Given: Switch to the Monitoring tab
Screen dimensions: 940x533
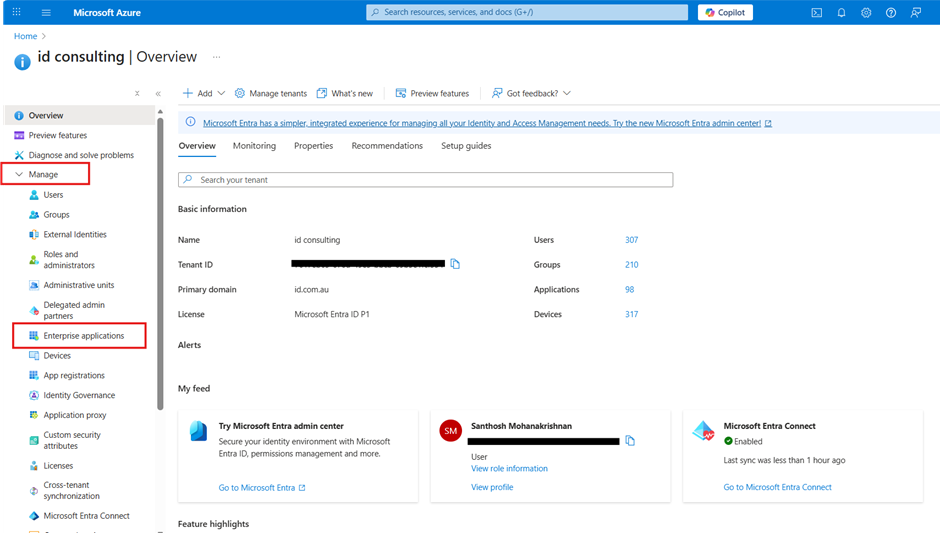Looking at the screenshot, I should pyautogui.click(x=254, y=146).
